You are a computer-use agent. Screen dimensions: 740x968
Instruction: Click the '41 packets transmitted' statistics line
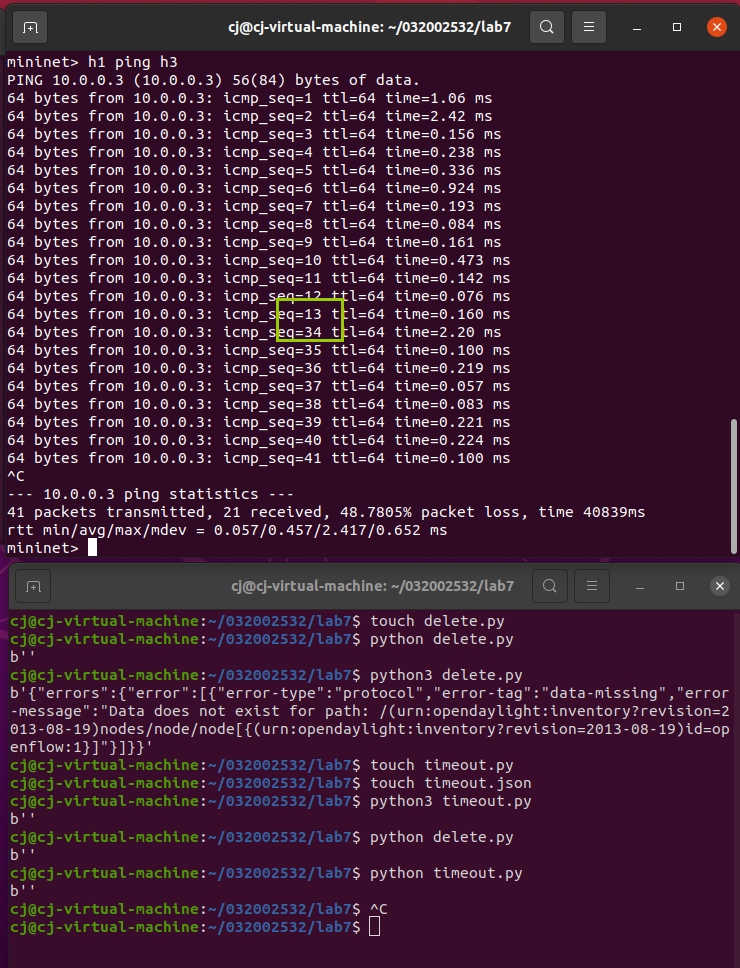pyautogui.click(x=326, y=512)
